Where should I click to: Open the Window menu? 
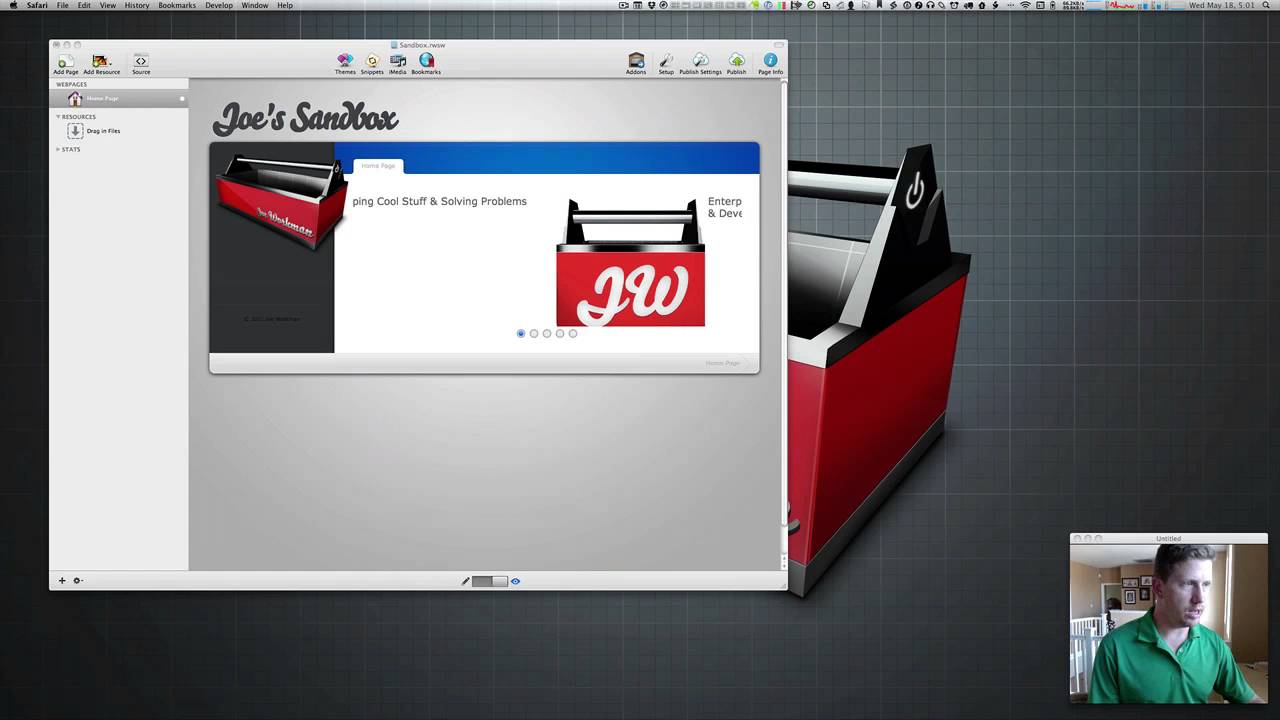[255, 5]
